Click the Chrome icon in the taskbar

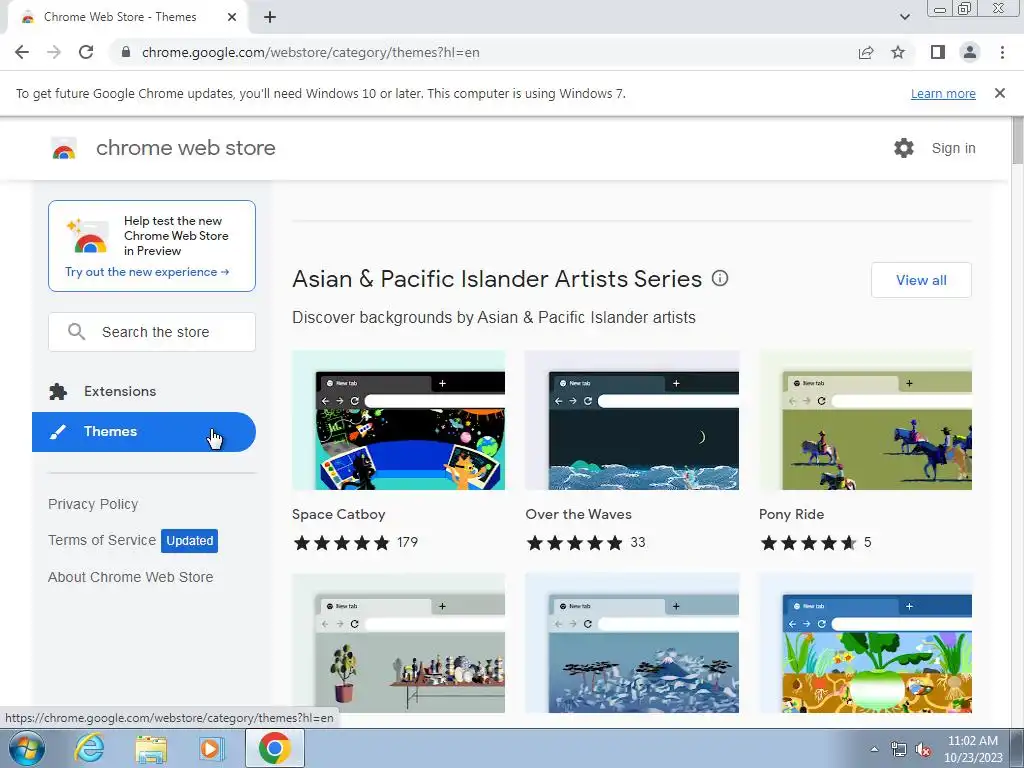[274, 748]
